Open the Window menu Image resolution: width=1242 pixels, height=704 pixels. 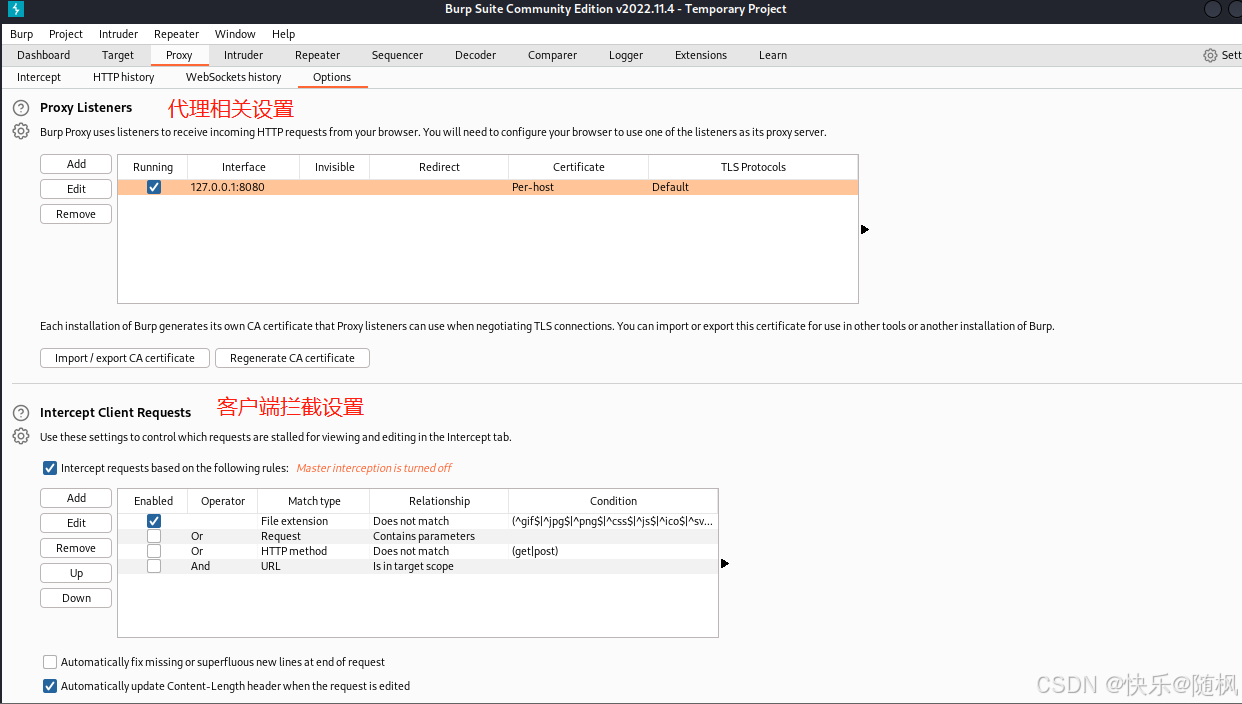235,34
